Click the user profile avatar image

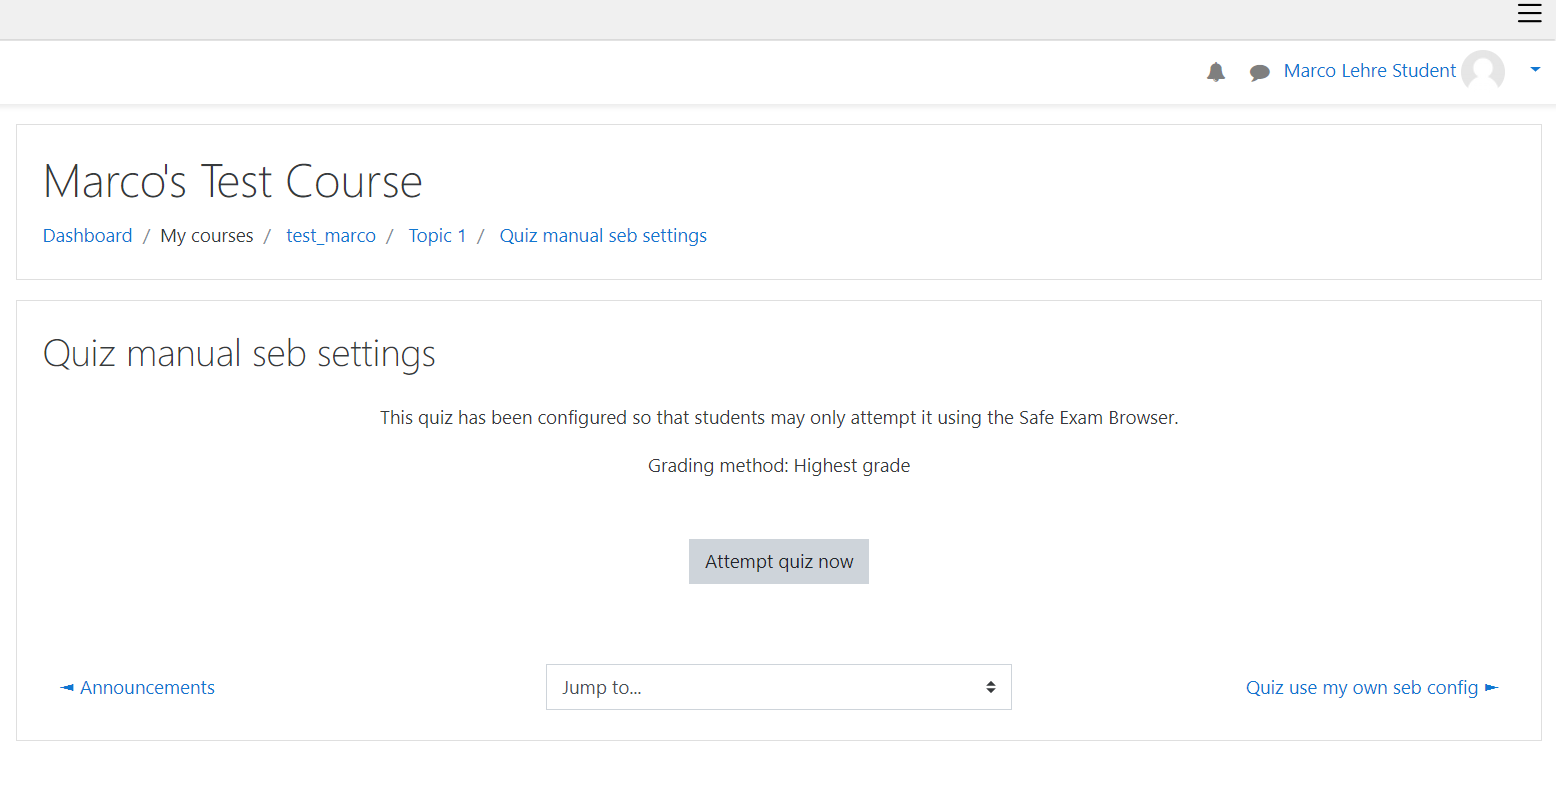1483,71
